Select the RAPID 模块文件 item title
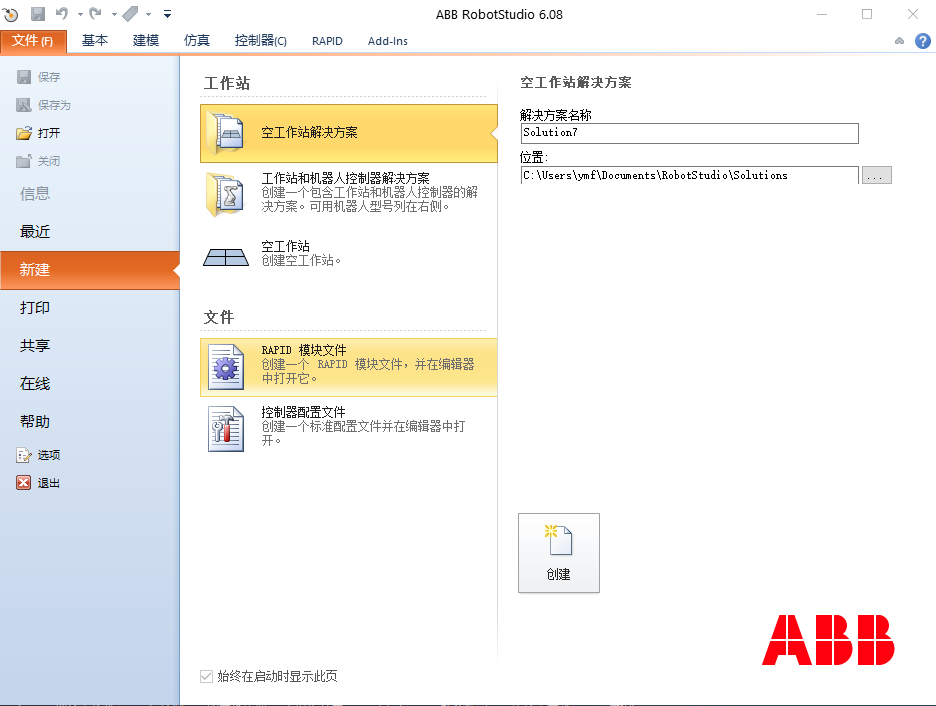This screenshot has width=936, height=706. pyautogui.click(x=304, y=350)
